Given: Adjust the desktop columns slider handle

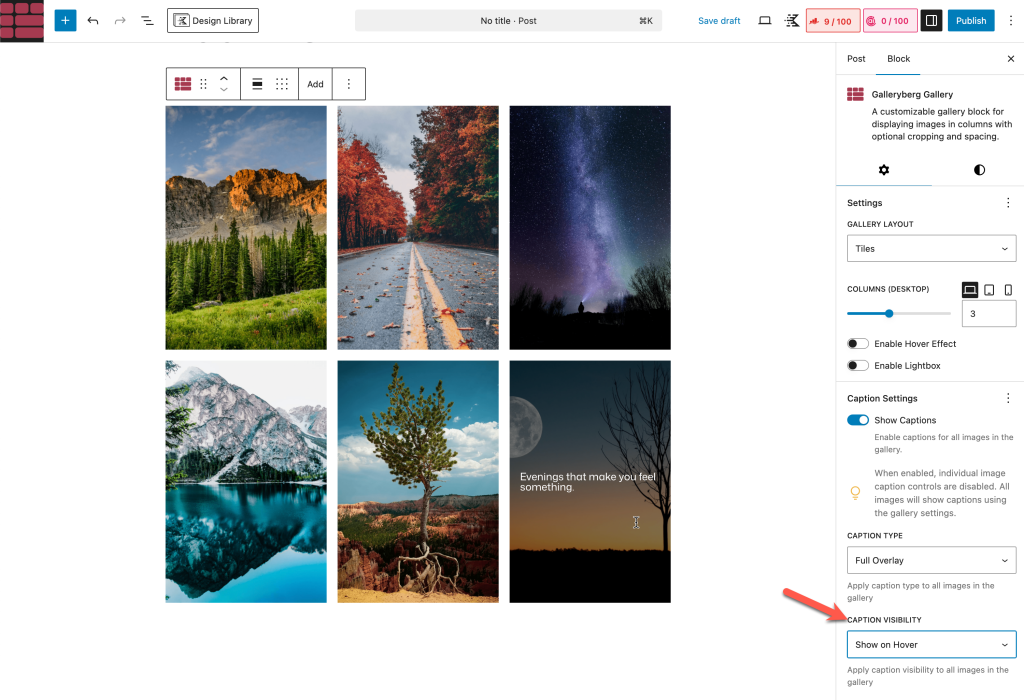Looking at the screenshot, I should [889, 313].
